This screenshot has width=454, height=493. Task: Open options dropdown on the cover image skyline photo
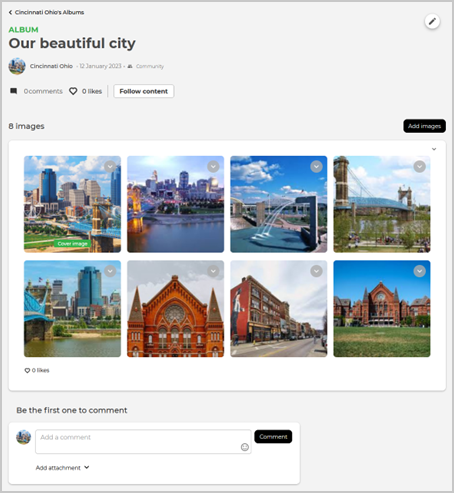[x=110, y=166]
